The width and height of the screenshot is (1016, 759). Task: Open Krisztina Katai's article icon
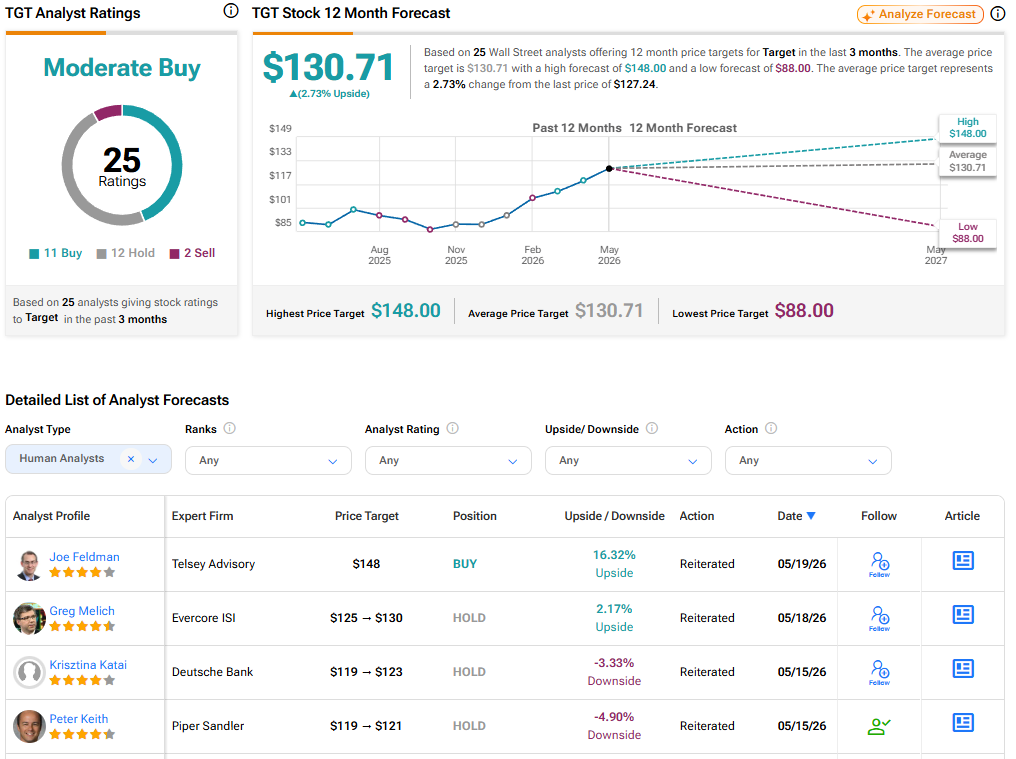click(963, 668)
